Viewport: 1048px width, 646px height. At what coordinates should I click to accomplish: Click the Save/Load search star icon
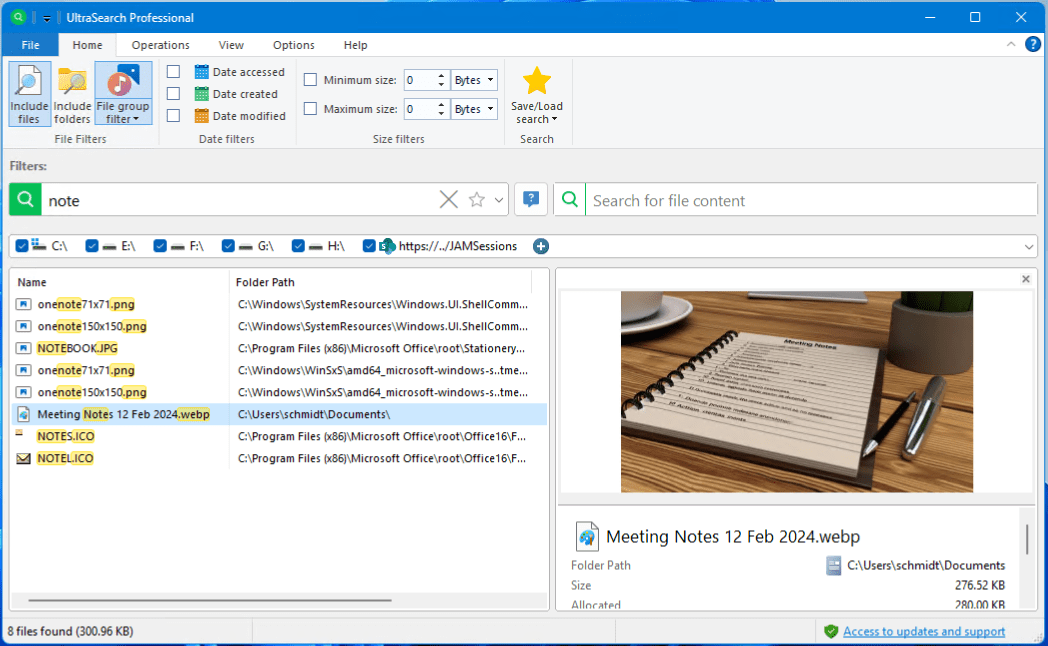(537, 83)
